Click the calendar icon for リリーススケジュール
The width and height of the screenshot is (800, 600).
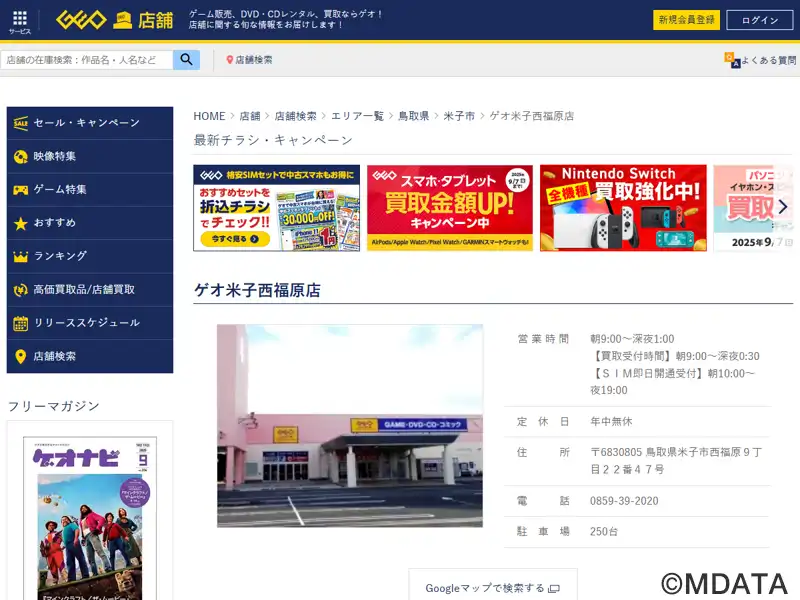[x=20, y=323]
